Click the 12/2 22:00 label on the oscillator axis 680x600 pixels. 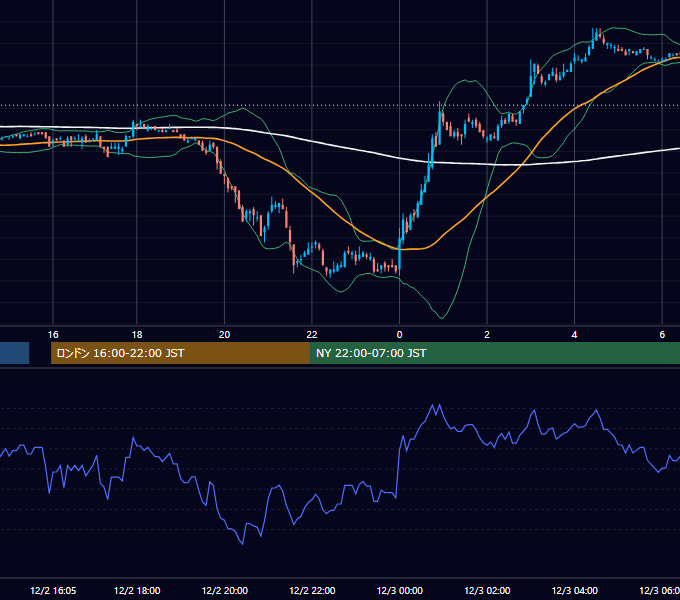pyautogui.click(x=312, y=590)
